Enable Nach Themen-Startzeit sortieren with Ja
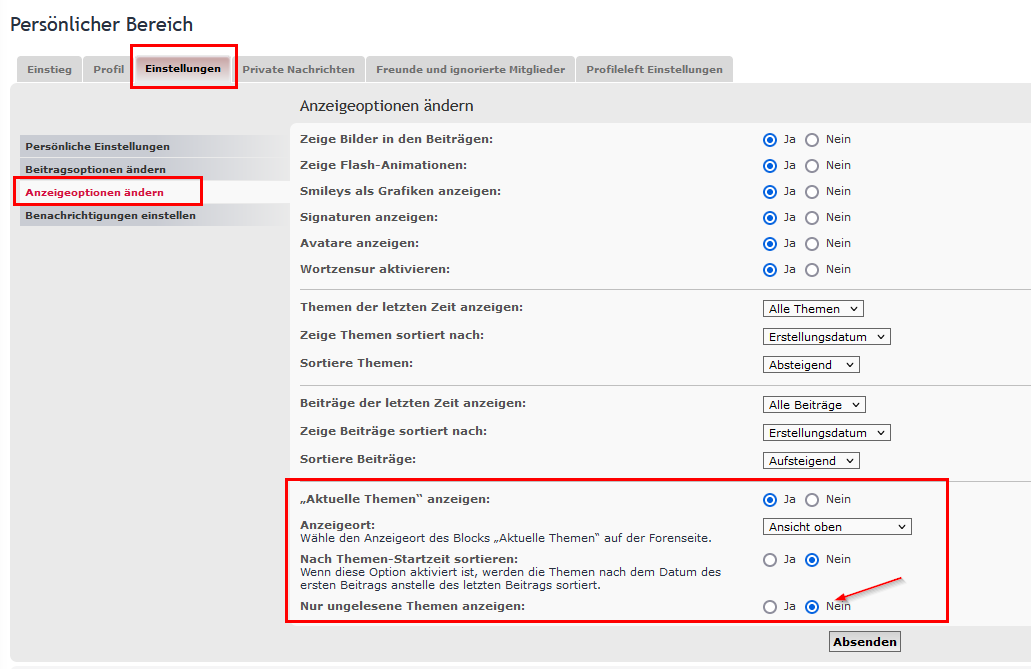 770,560
